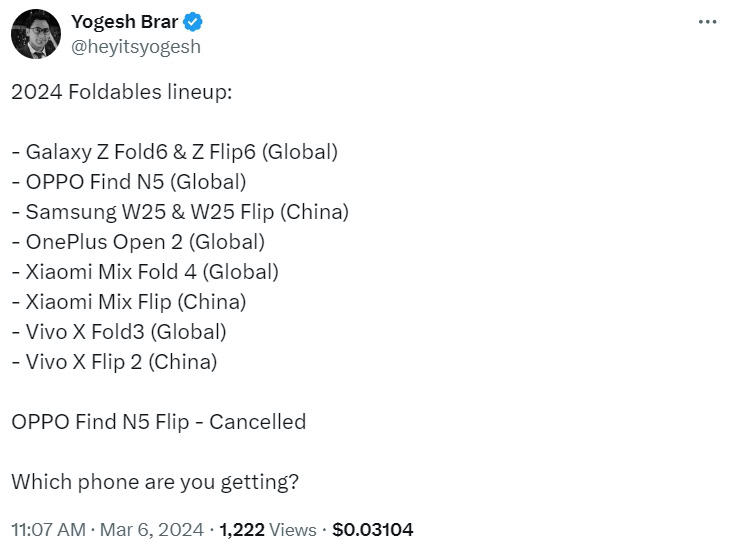This screenshot has width=735, height=551.
Task: Click the 11:07 AM timestamp
Action: pyautogui.click(x=48, y=529)
